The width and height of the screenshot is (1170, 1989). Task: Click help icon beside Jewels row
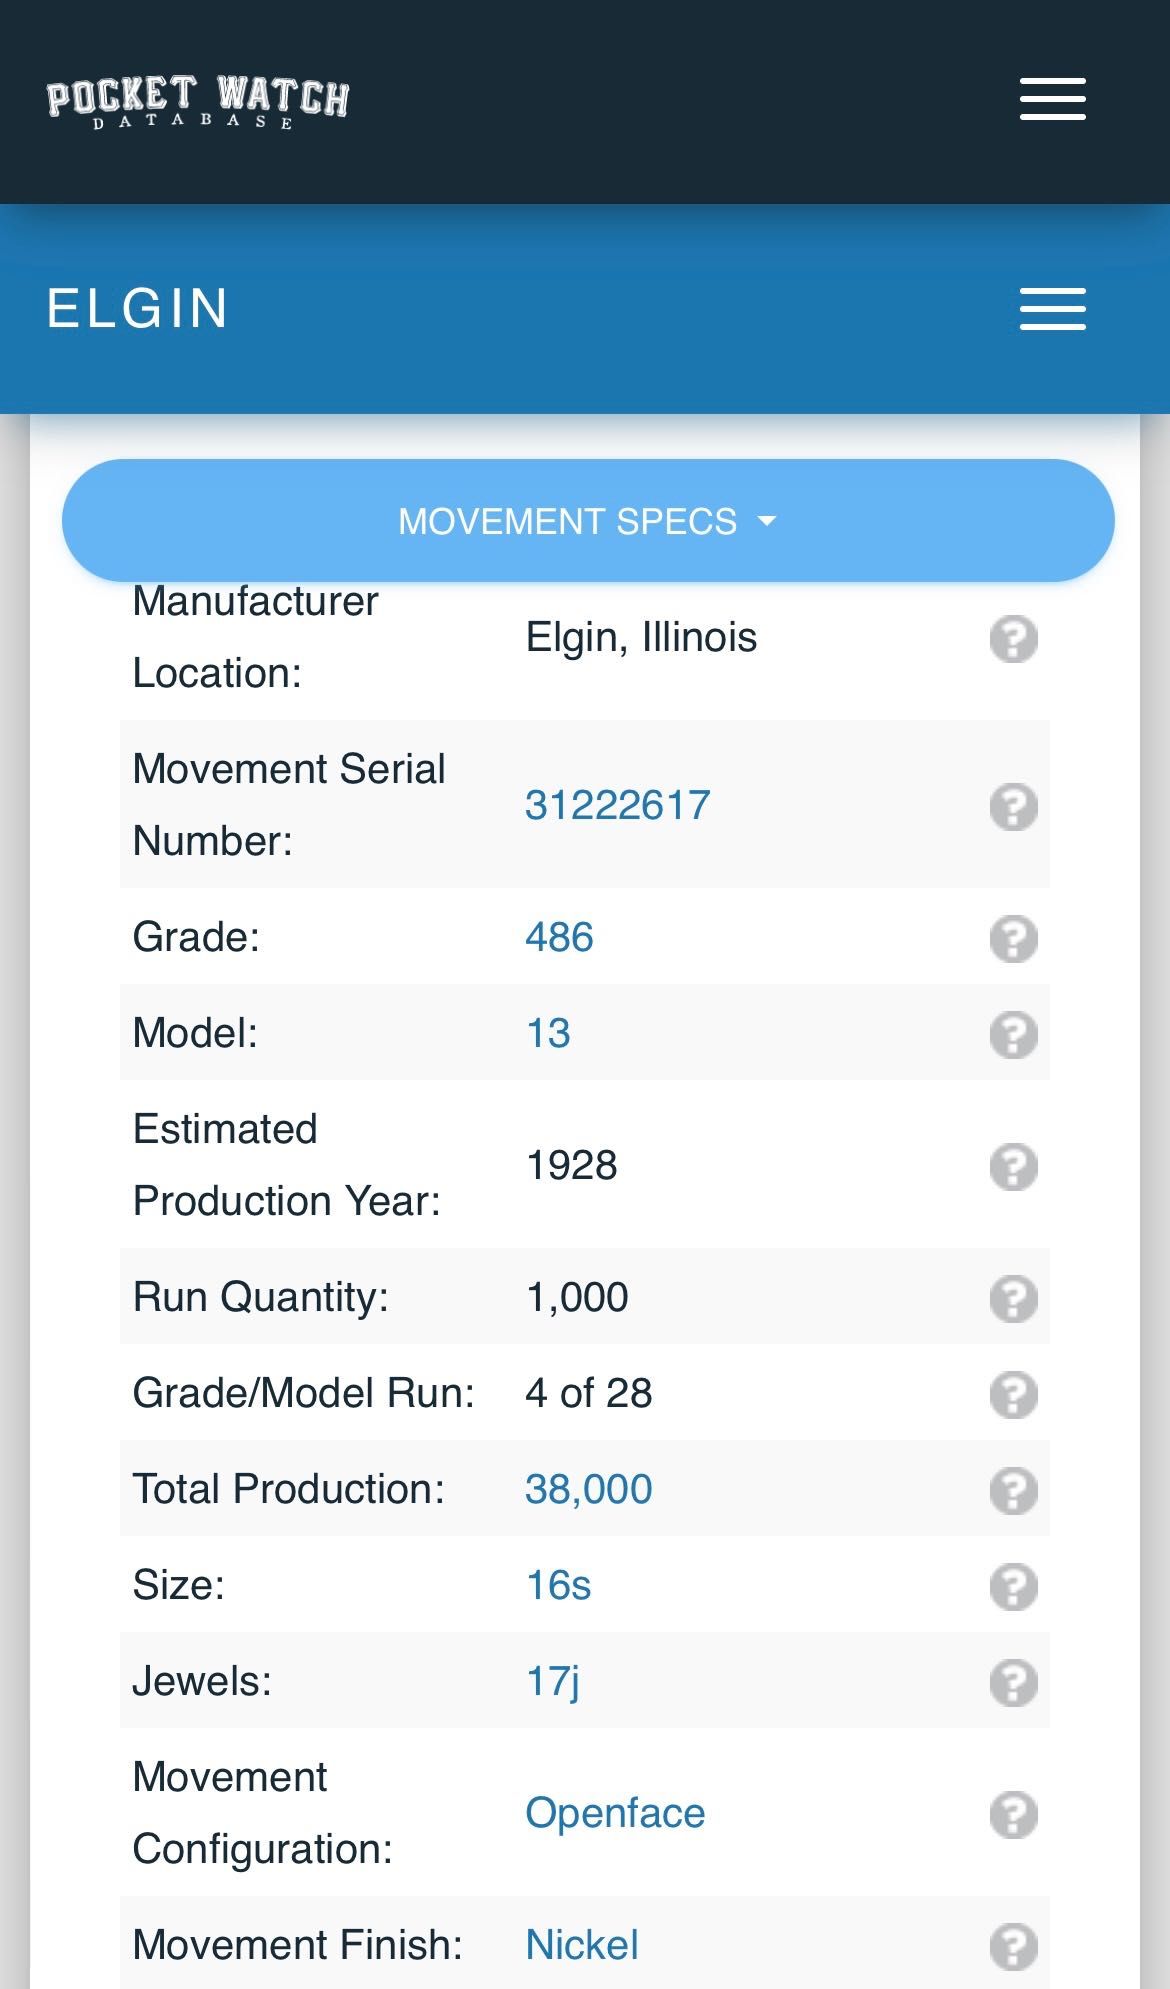tap(1014, 1683)
